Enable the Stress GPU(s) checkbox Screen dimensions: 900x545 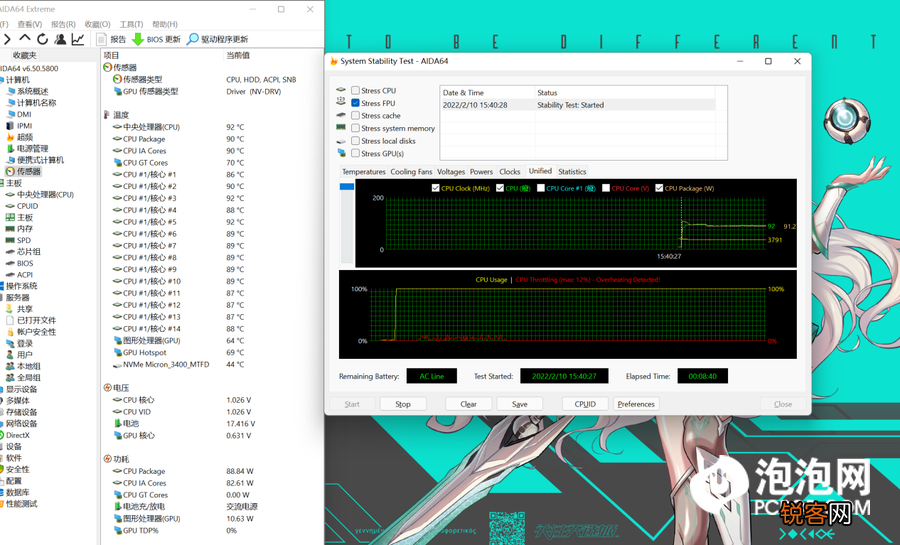(355, 154)
